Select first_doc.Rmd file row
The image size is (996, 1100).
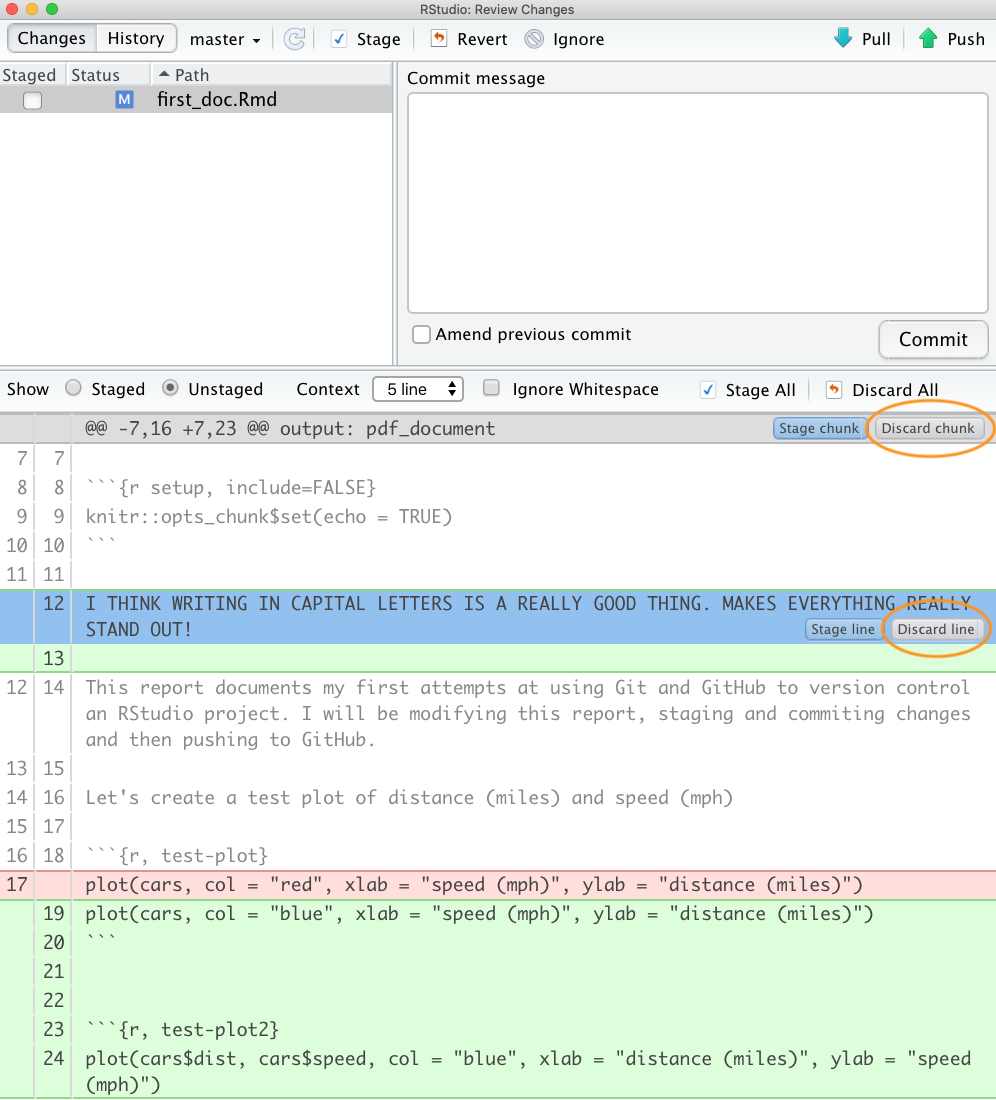196,100
